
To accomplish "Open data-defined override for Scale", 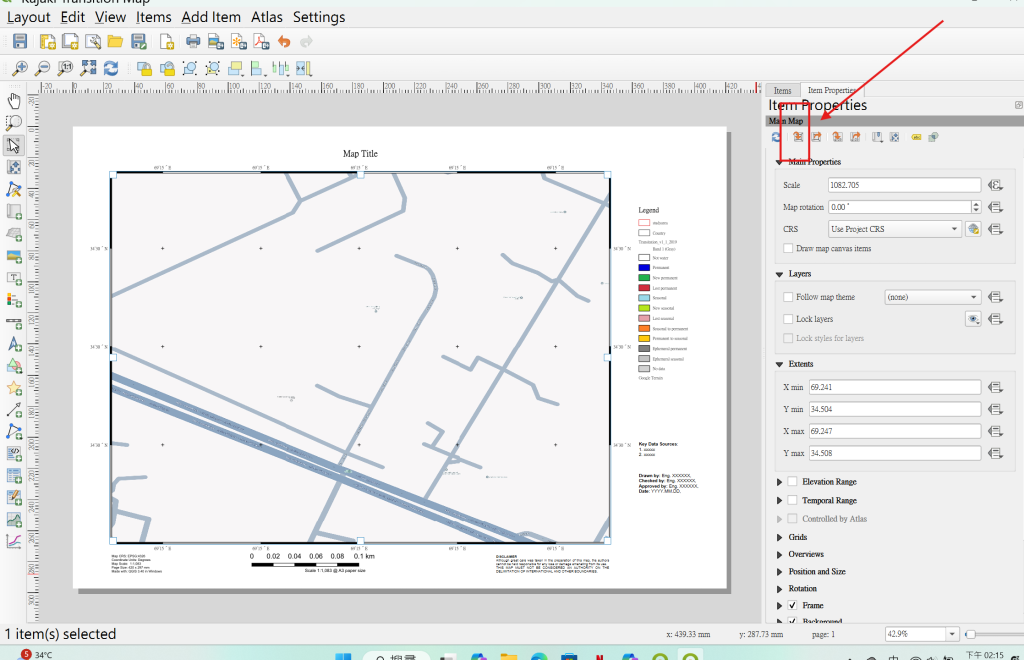I will point(995,185).
